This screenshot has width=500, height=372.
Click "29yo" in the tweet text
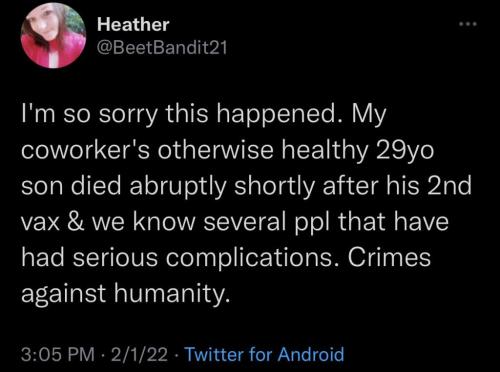405,151
